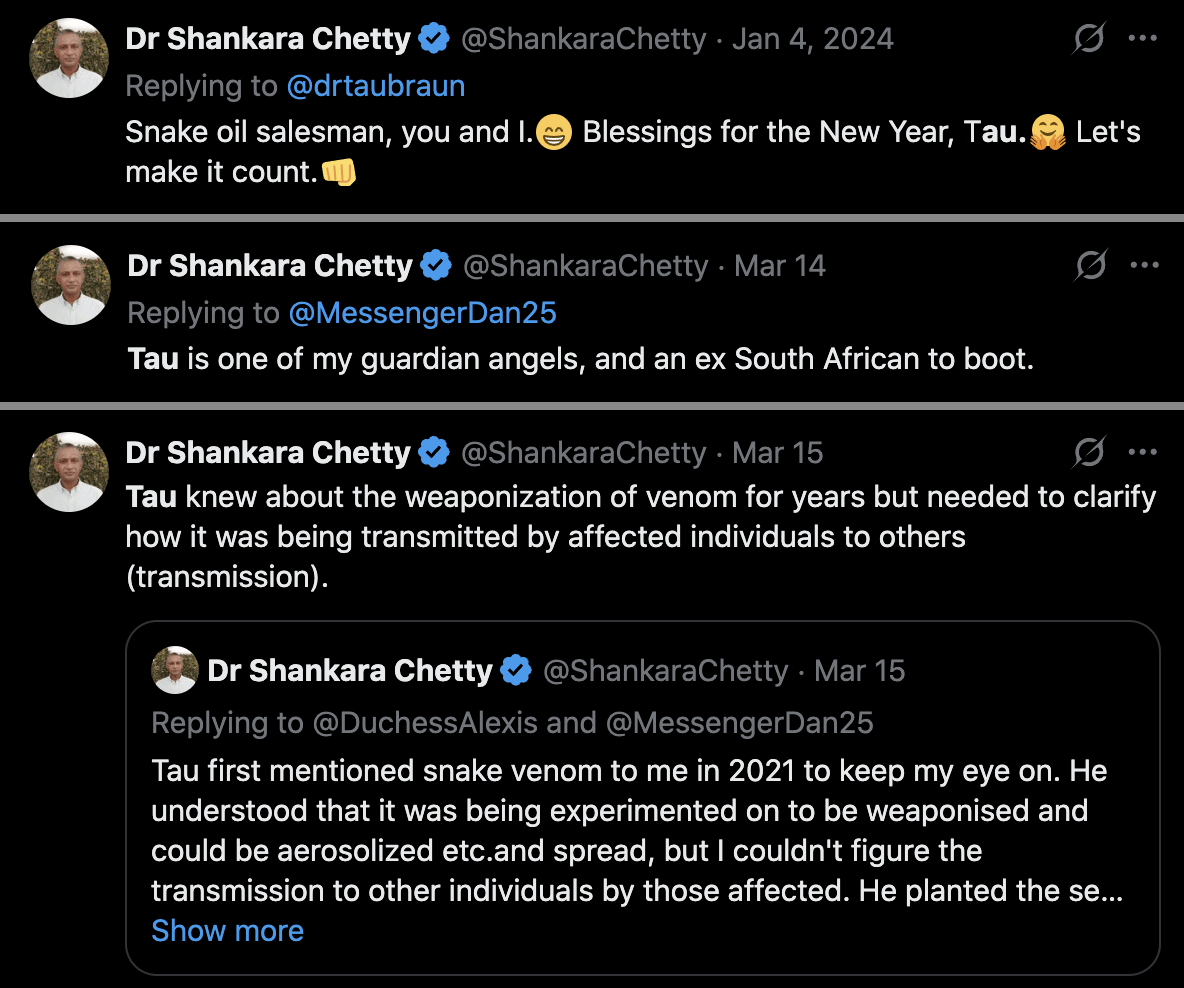
Task: Open the @ShankaraChetty handle on the Mar 15 tweet
Action: pos(583,453)
